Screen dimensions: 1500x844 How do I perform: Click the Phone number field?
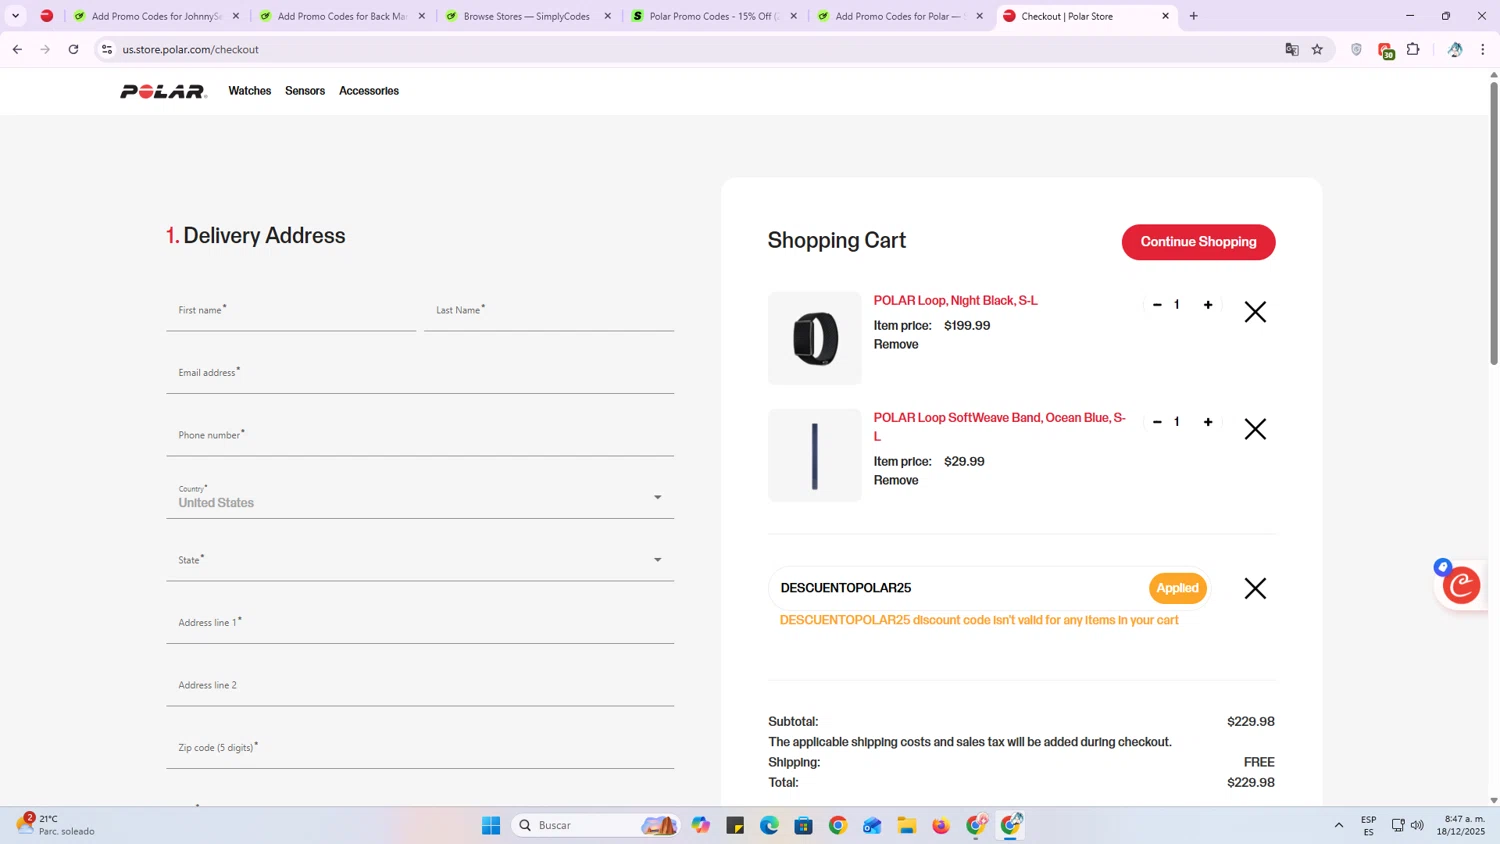click(x=420, y=436)
